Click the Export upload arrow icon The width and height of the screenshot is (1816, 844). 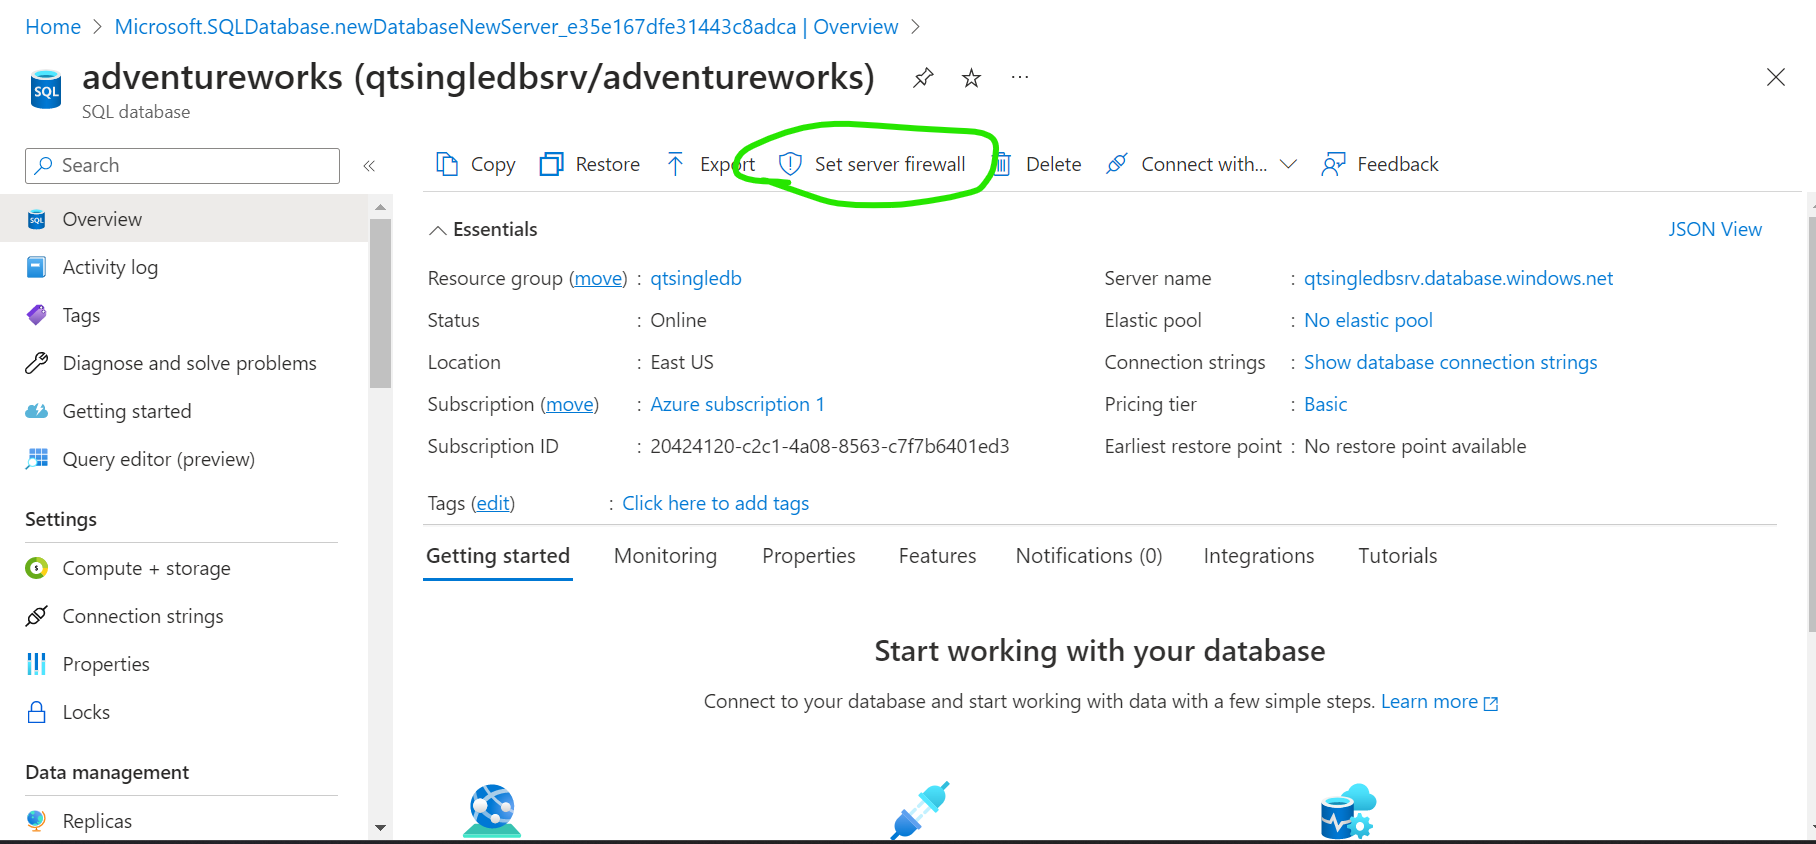[x=676, y=164]
